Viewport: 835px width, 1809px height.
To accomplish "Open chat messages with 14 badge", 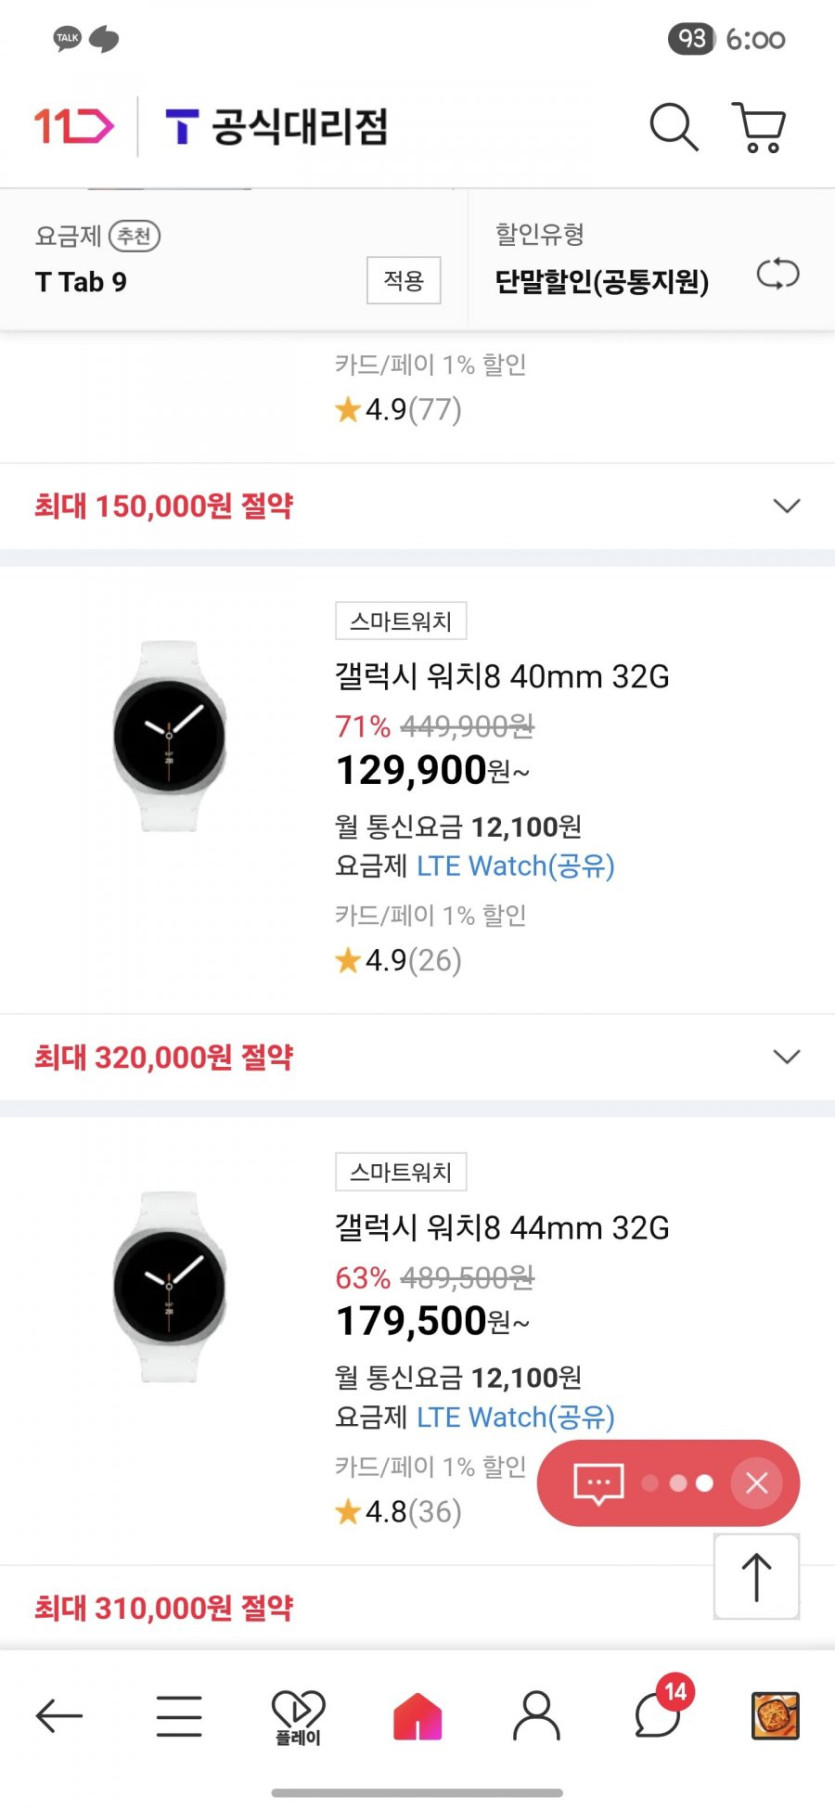I will 658,1714.
